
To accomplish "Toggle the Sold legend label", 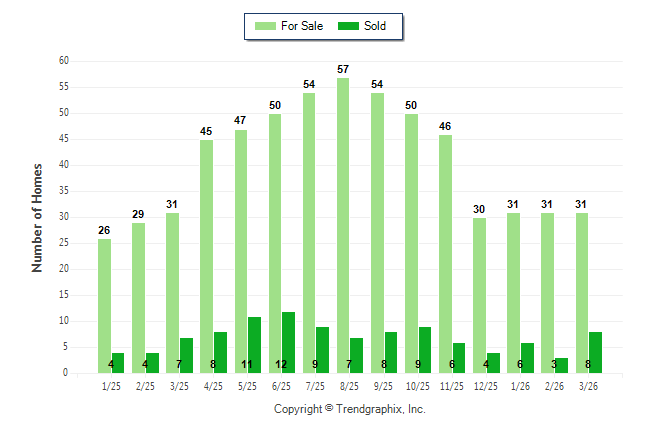I will click(x=376, y=26).
